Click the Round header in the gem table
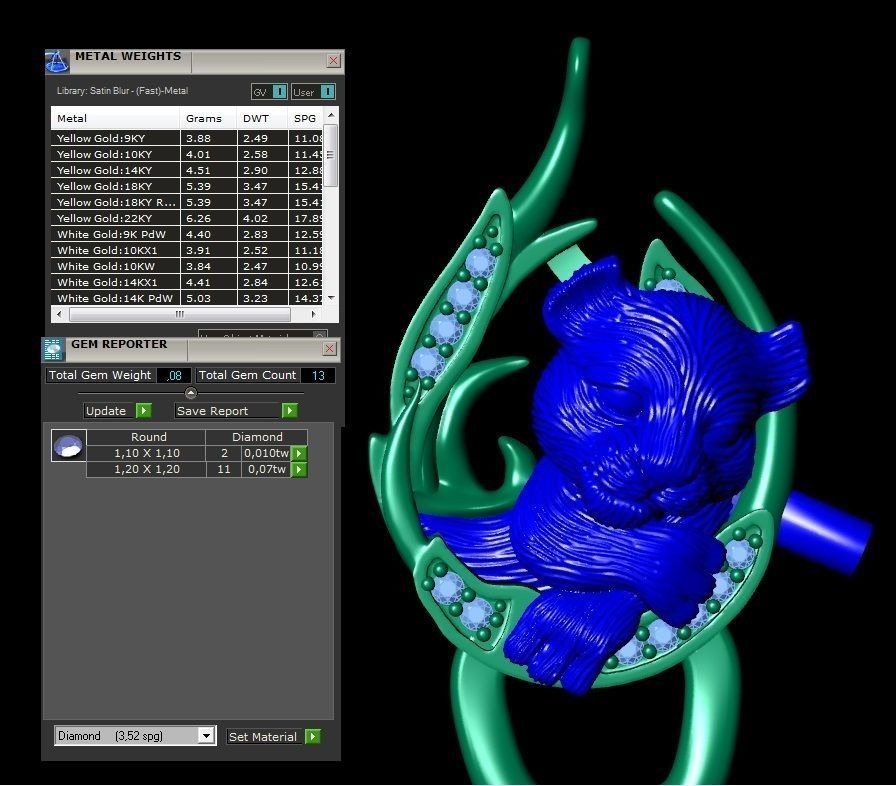The image size is (896, 786). click(146, 437)
